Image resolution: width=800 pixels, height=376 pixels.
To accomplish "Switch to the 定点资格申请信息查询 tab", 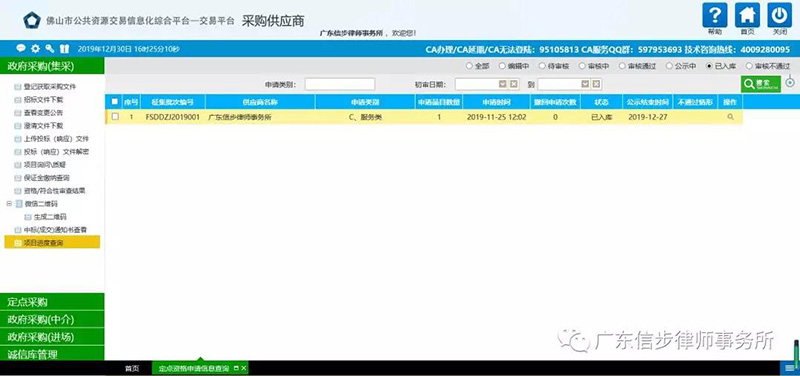I will 194,368.
